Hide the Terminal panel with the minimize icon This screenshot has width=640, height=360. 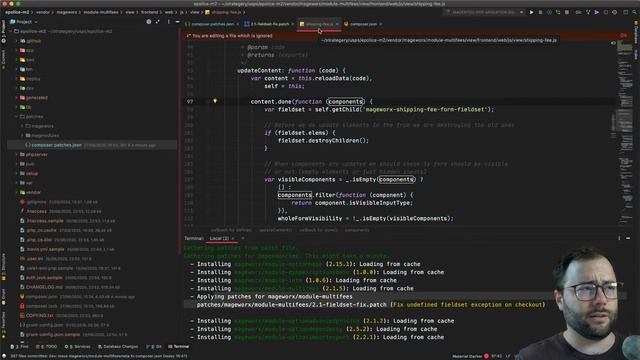point(628,238)
